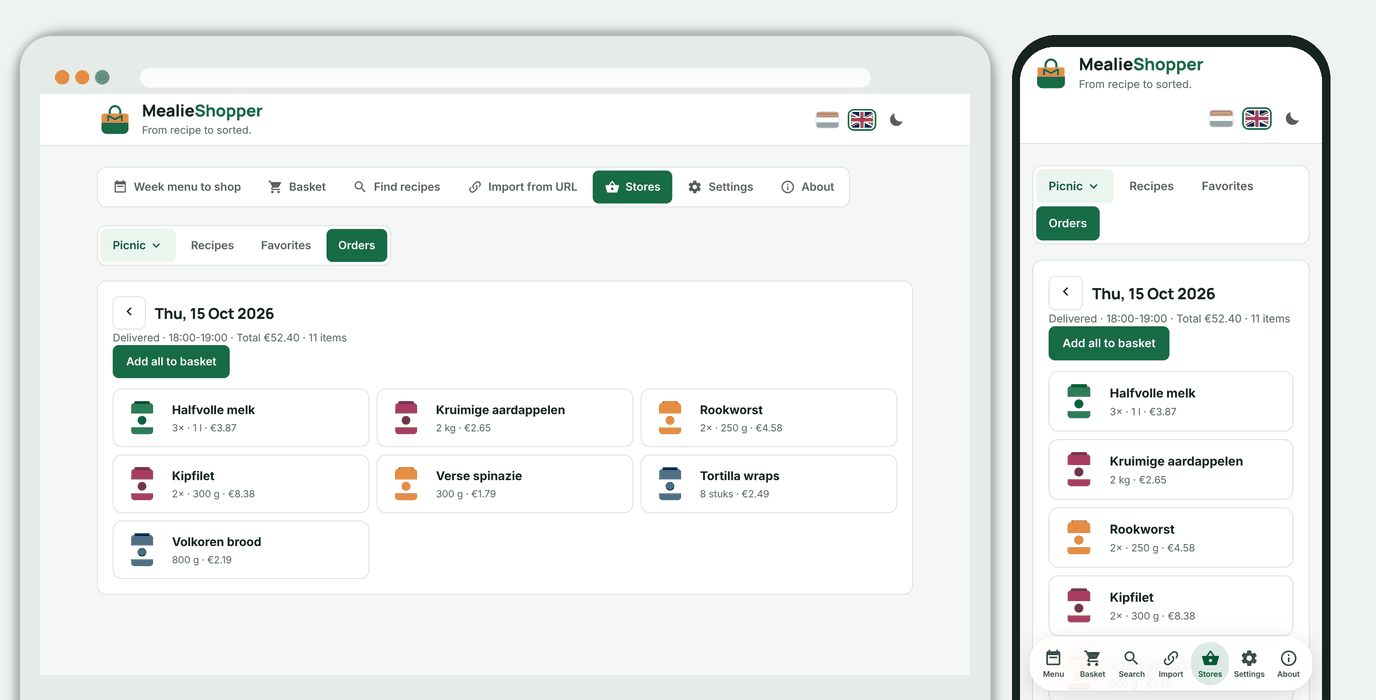Select UK flag language in desktop window

tap(862, 120)
